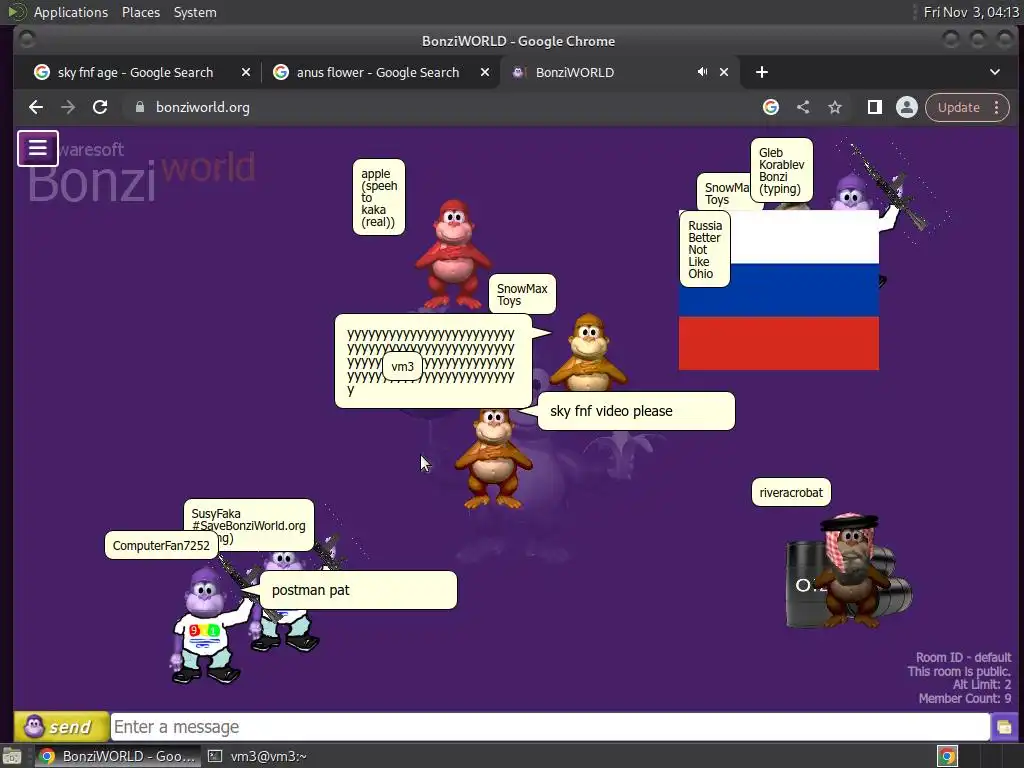The width and height of the screenshot is (1024, 768).
Task: View site info via the lock icon
Action: (139, 107)
